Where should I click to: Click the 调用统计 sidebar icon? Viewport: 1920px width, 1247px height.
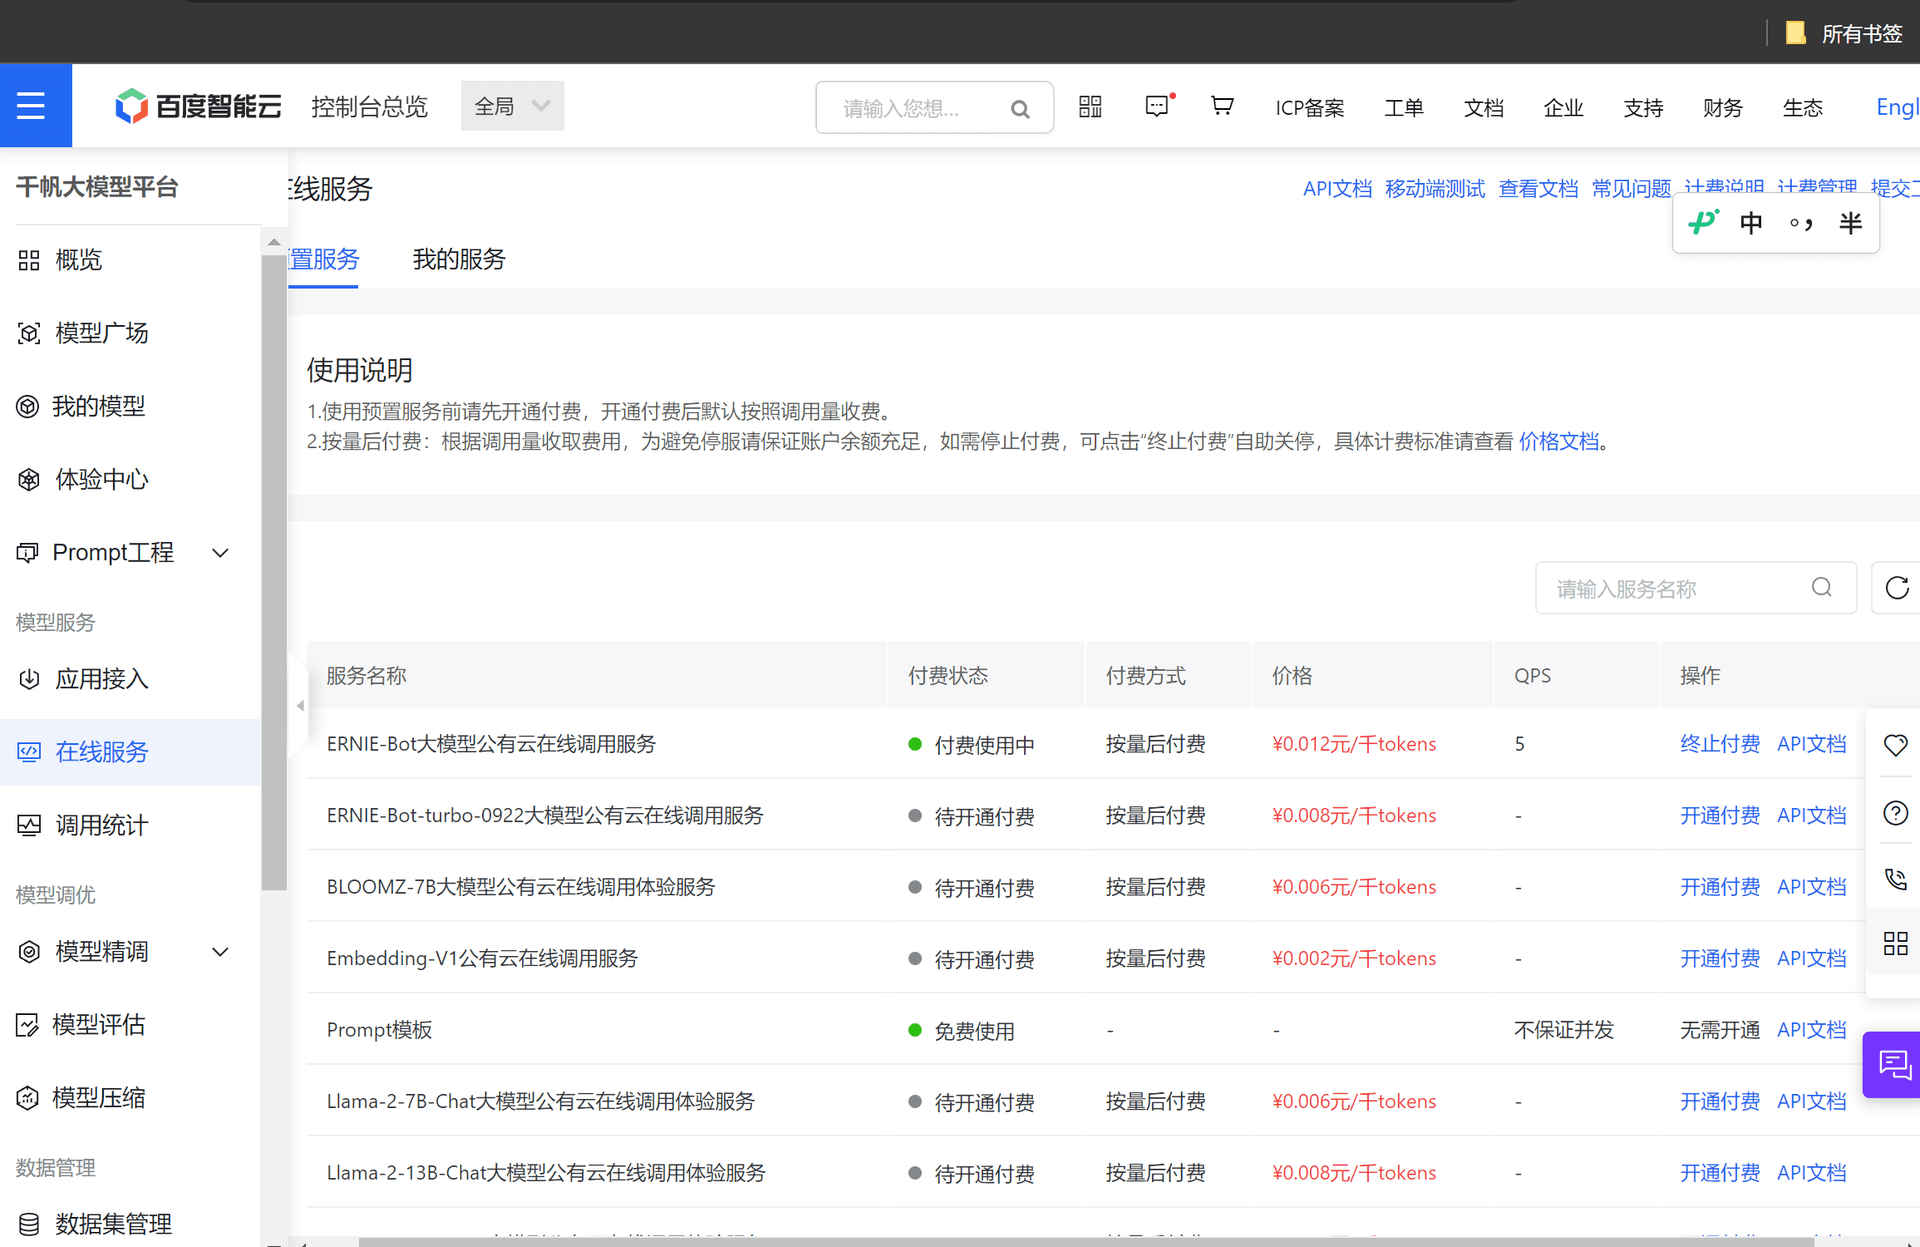point(29,826)
